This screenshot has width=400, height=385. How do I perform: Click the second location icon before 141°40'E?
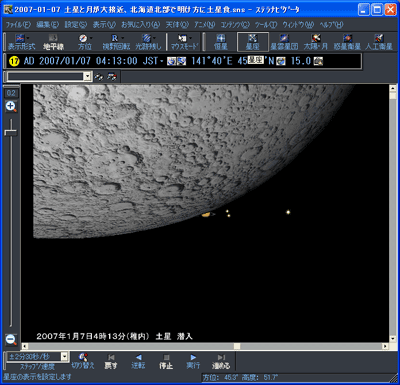[181, 61]
